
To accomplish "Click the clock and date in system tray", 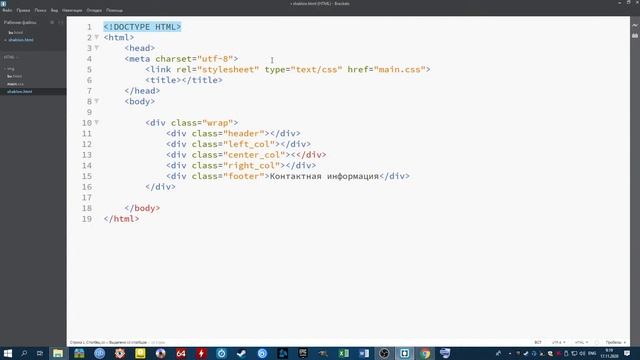I will tap(609, 353).
